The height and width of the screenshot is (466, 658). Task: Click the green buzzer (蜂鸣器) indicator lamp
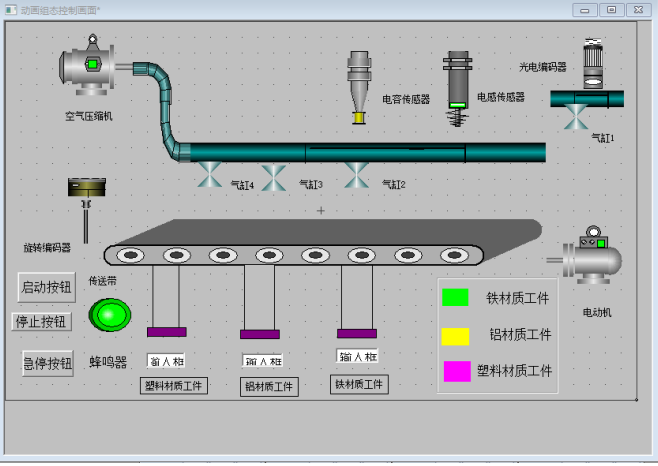point(108,315)
